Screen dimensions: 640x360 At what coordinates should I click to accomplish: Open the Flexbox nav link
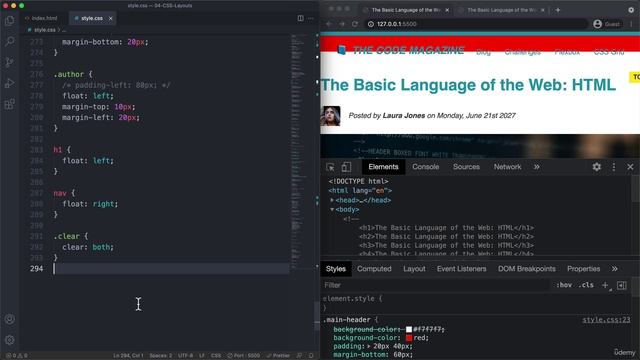pos(567,52)
